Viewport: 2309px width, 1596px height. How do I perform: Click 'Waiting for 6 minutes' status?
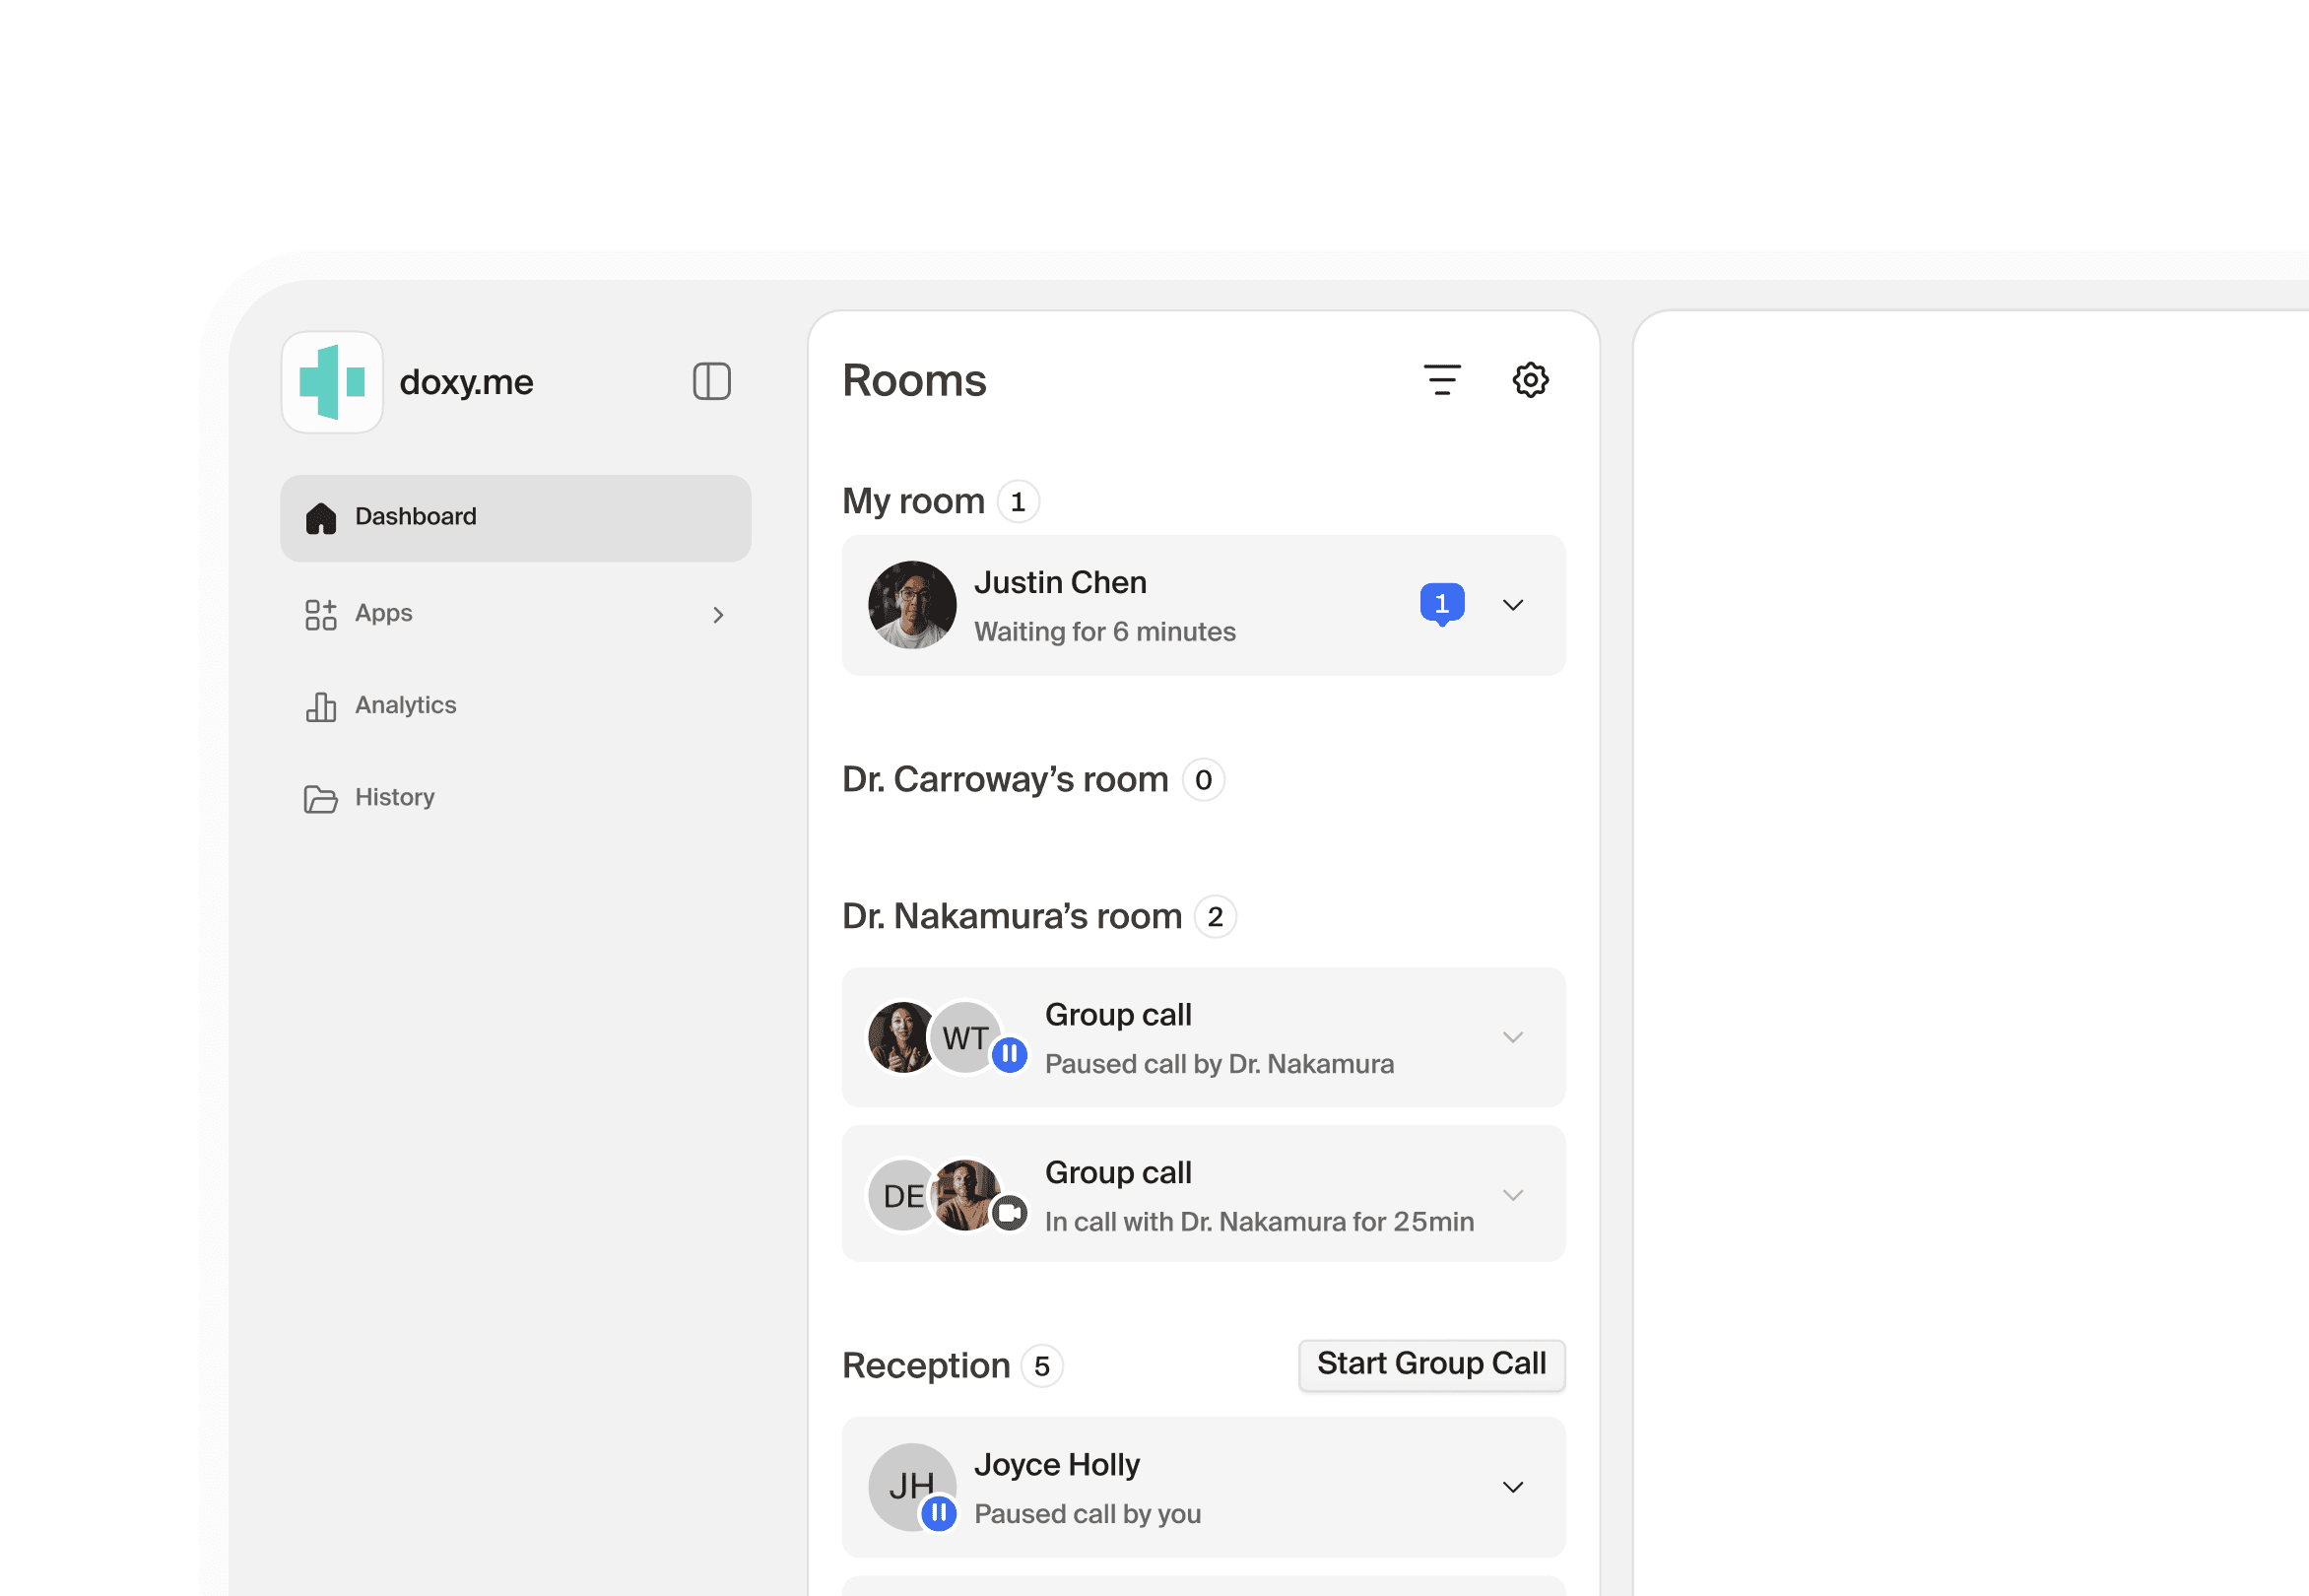1105,632
